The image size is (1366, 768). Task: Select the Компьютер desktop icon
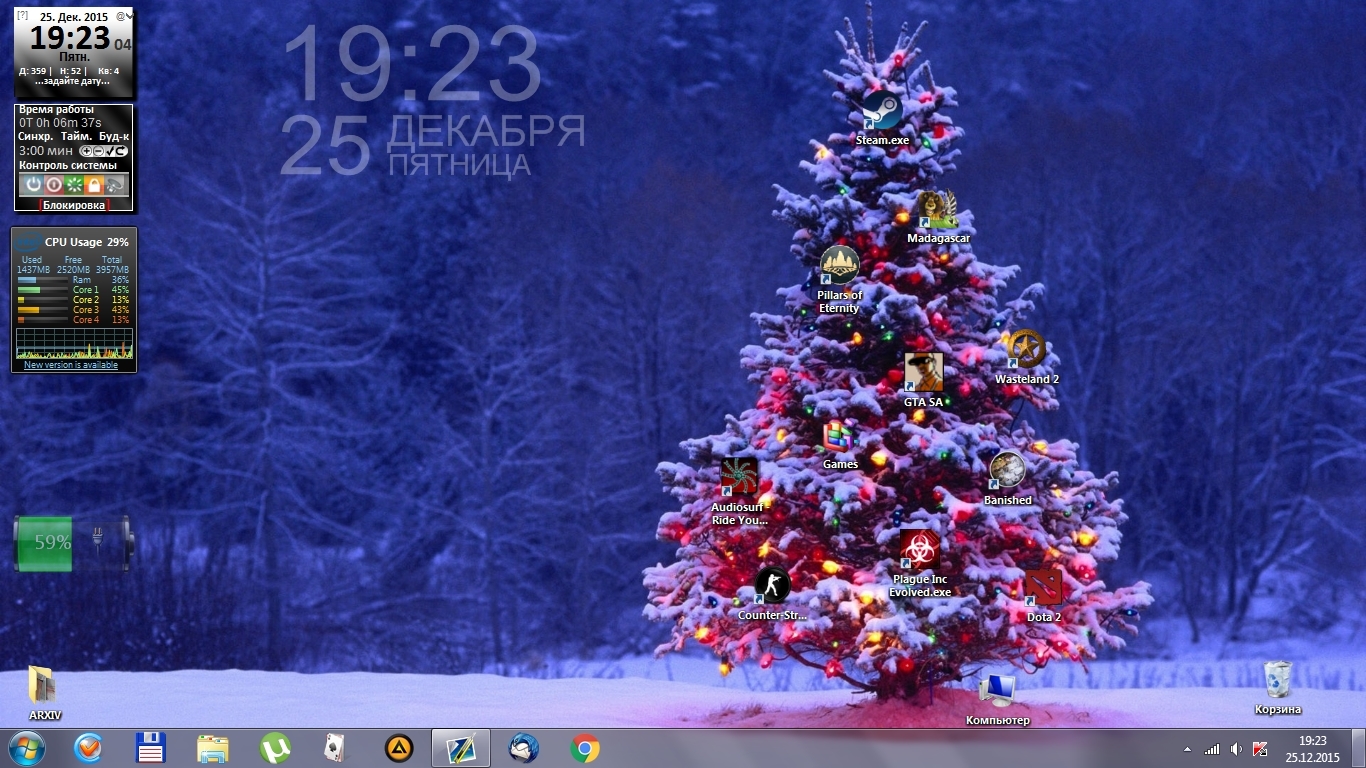coord(997,699)
